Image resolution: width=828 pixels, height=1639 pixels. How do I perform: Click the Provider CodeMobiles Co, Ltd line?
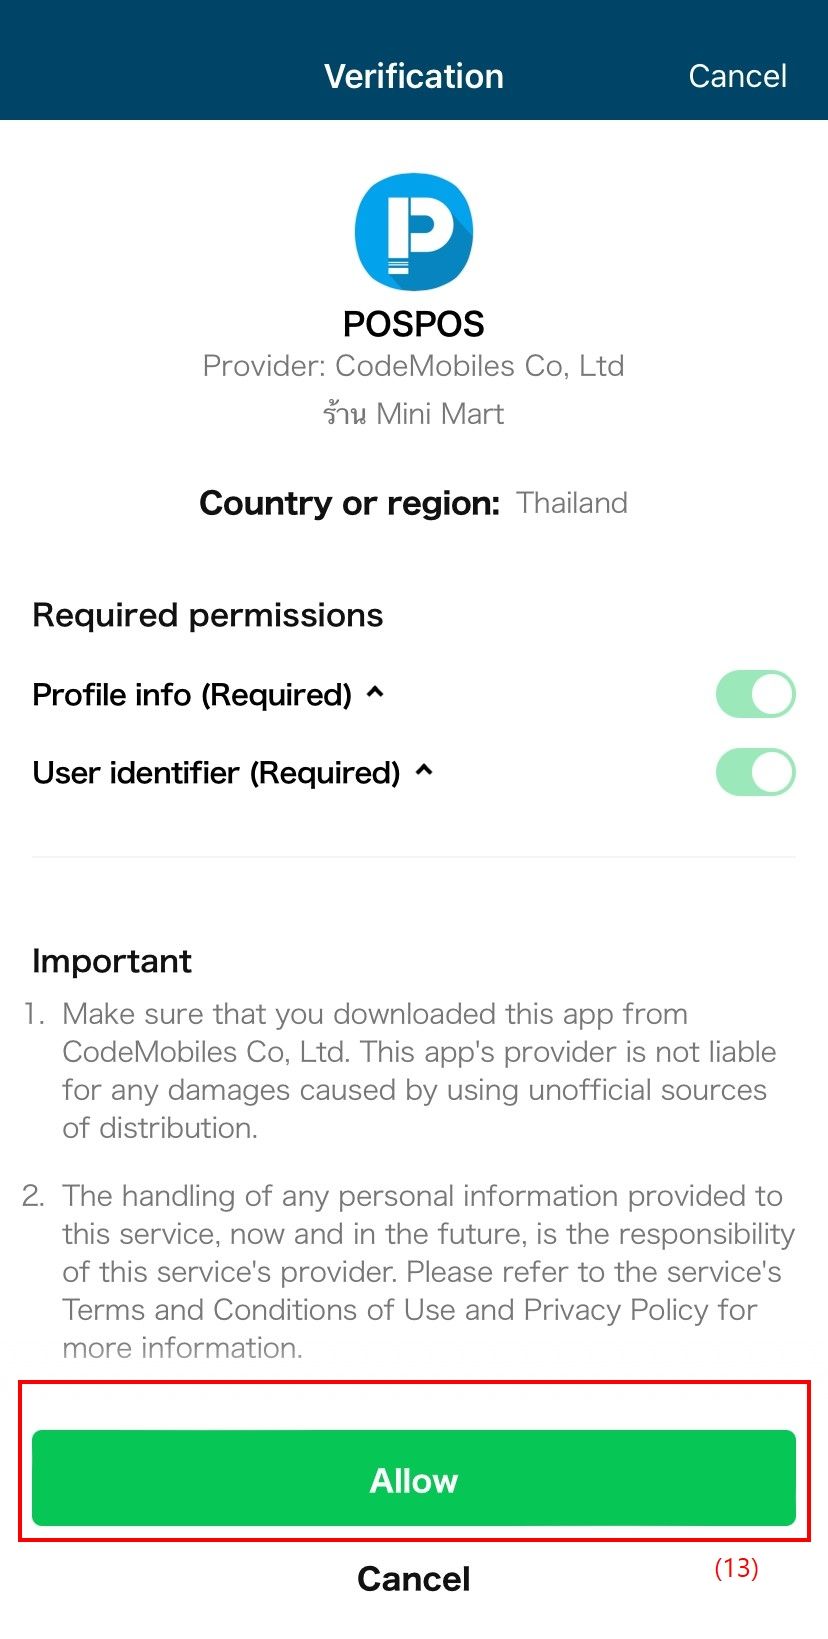point(414,366)
